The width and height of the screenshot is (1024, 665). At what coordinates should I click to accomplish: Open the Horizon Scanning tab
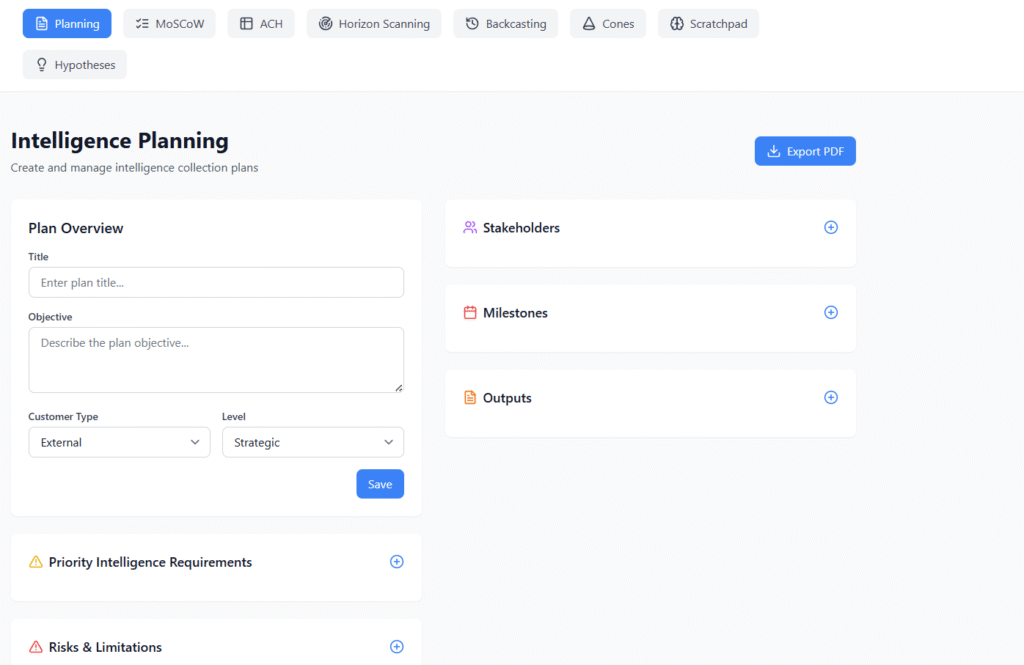coord(373,24)
